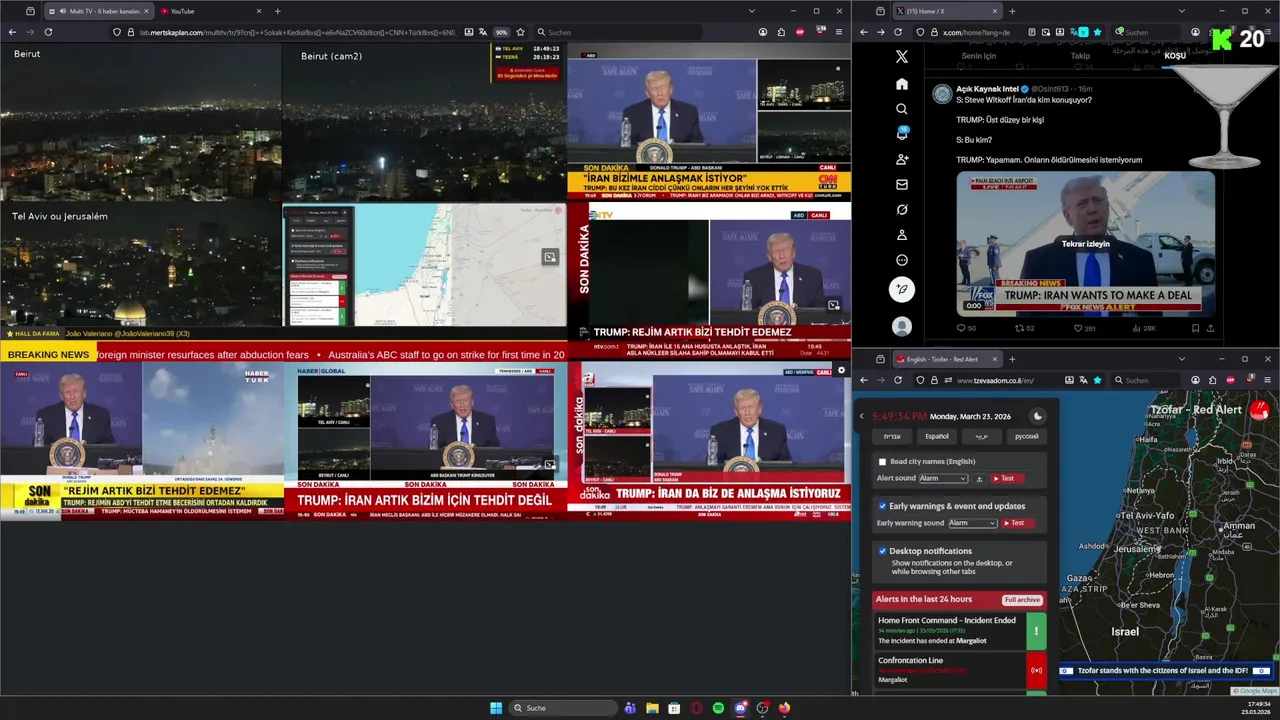Upload custom alert sound in Tzofar

(980, 479)
